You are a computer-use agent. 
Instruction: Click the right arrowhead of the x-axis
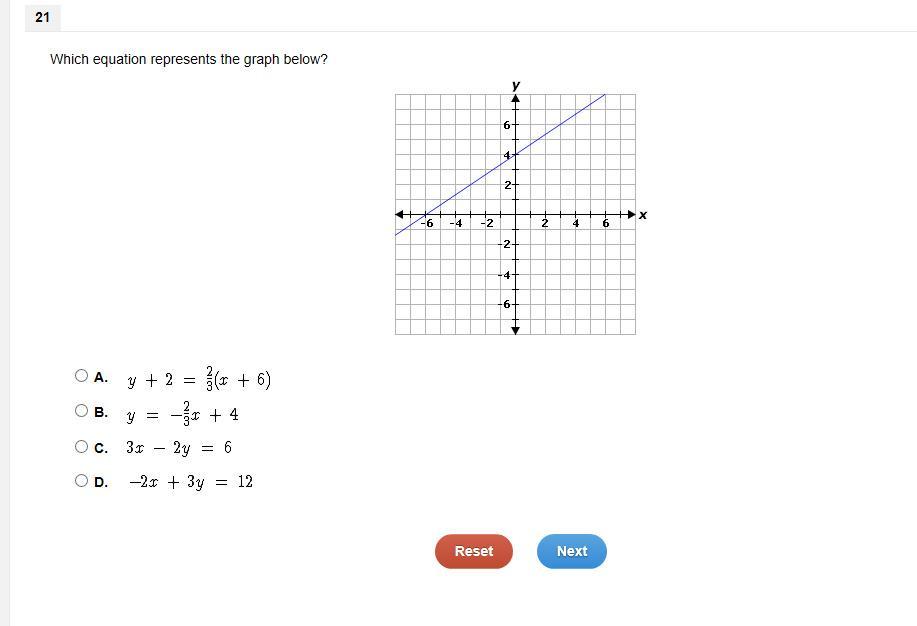point(632,215)
